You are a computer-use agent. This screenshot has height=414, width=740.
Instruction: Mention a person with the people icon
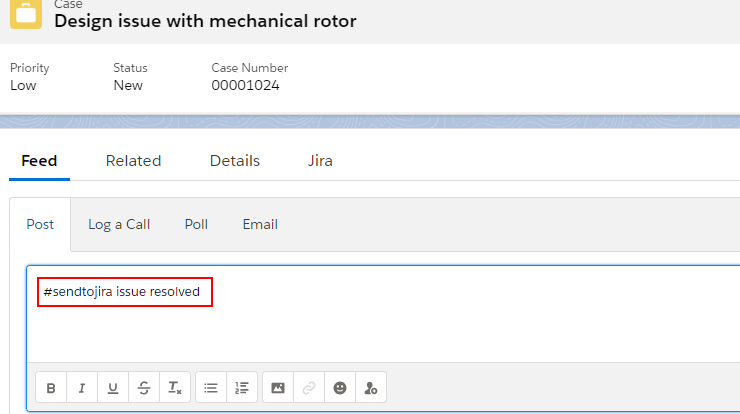click(371, 388)
